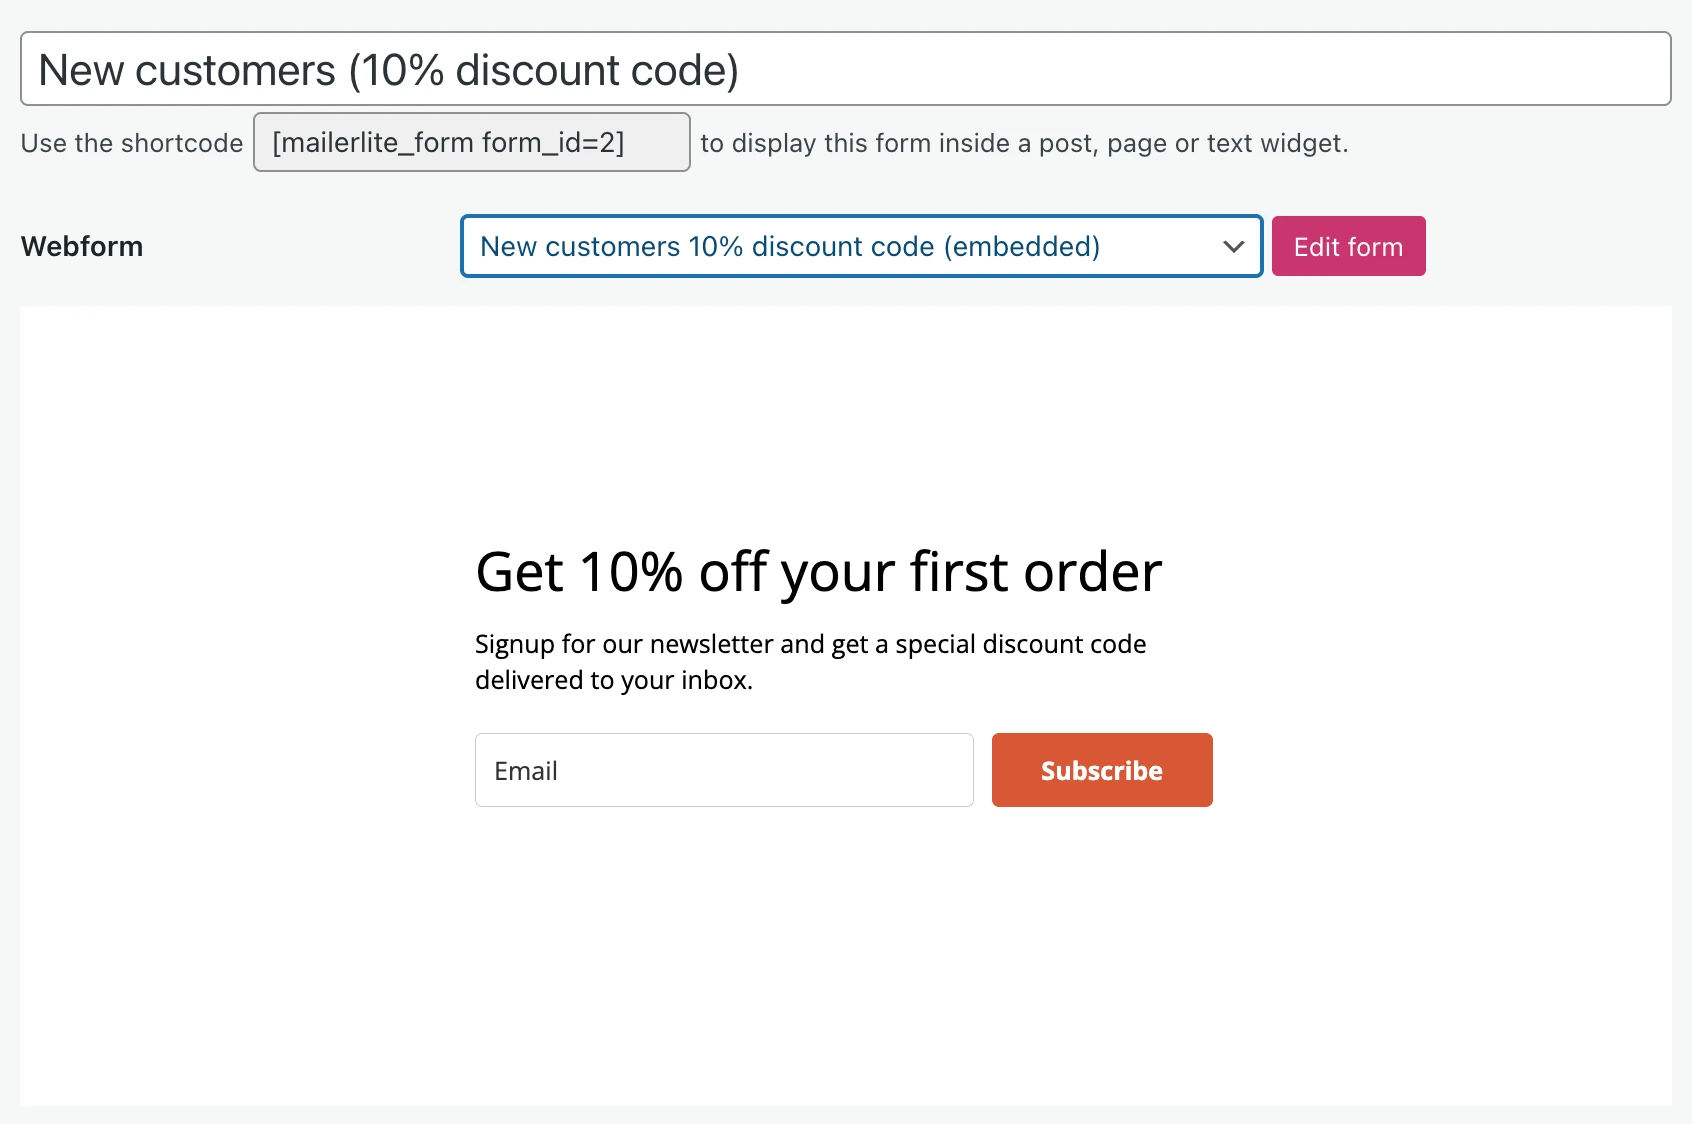Viewport: 1692px width, 1124px height.
Task: Click the 'delivered to your inbox.' text line
Action: click(613, 680)
